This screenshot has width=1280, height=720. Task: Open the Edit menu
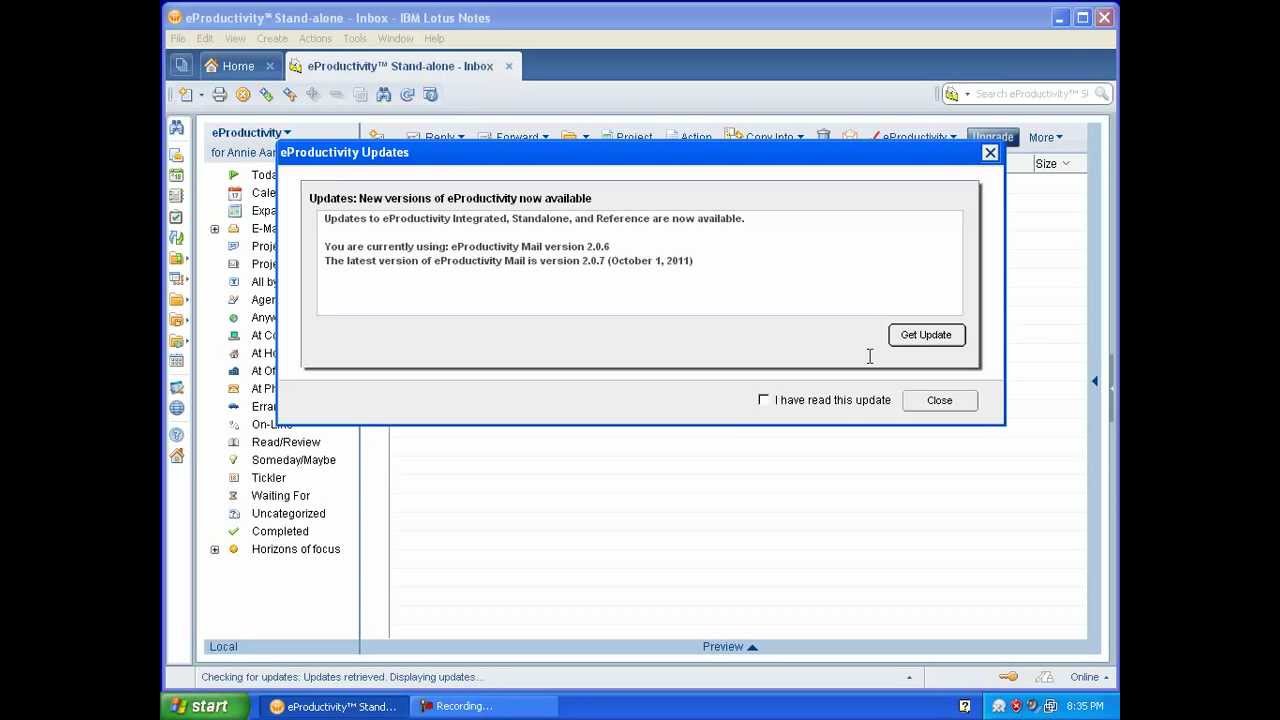(205, 39)
